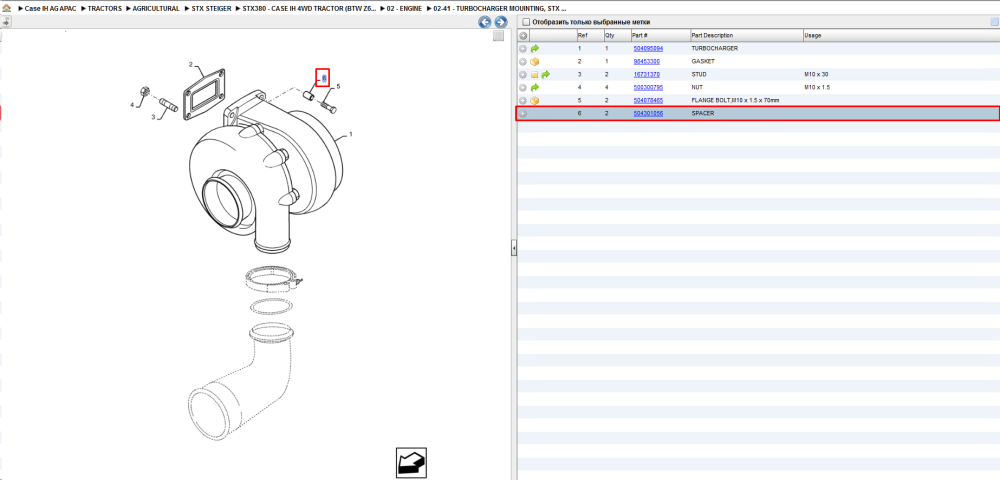This screenshot has height=480, width=1000.
Task: Add SPACER row with its plus icon
Action: pos(523,113)
